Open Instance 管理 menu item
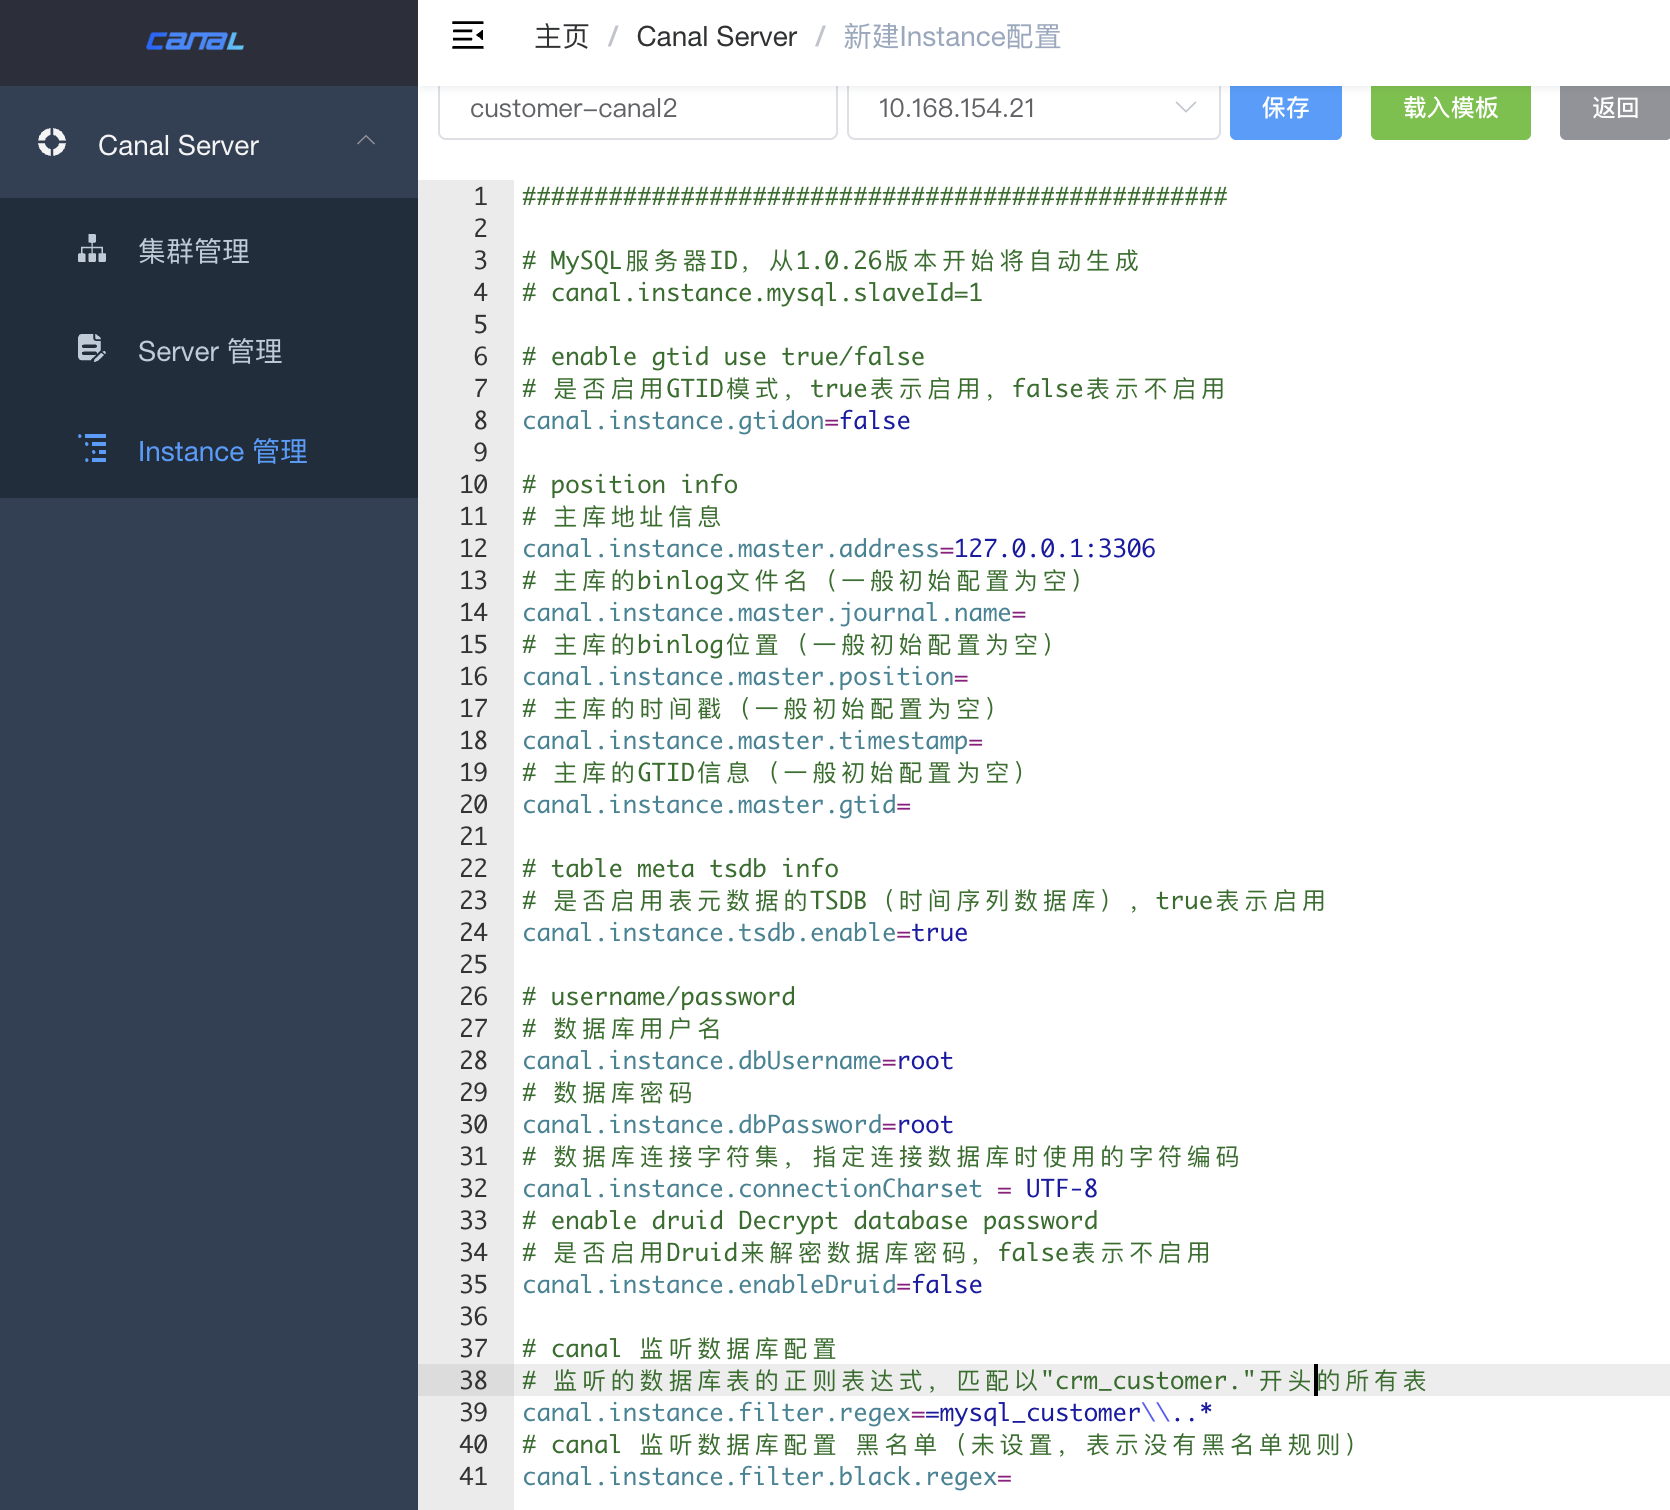This screenshot has width=1670, height=1510. [209, 449]
